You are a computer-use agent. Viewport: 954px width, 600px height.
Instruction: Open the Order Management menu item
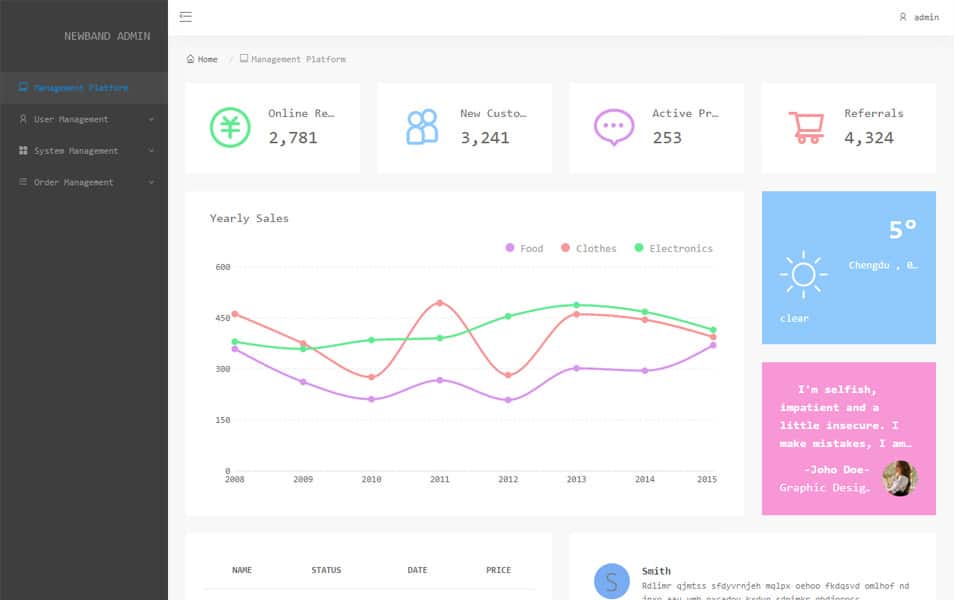pyautogui.click(x=73, y=183)
